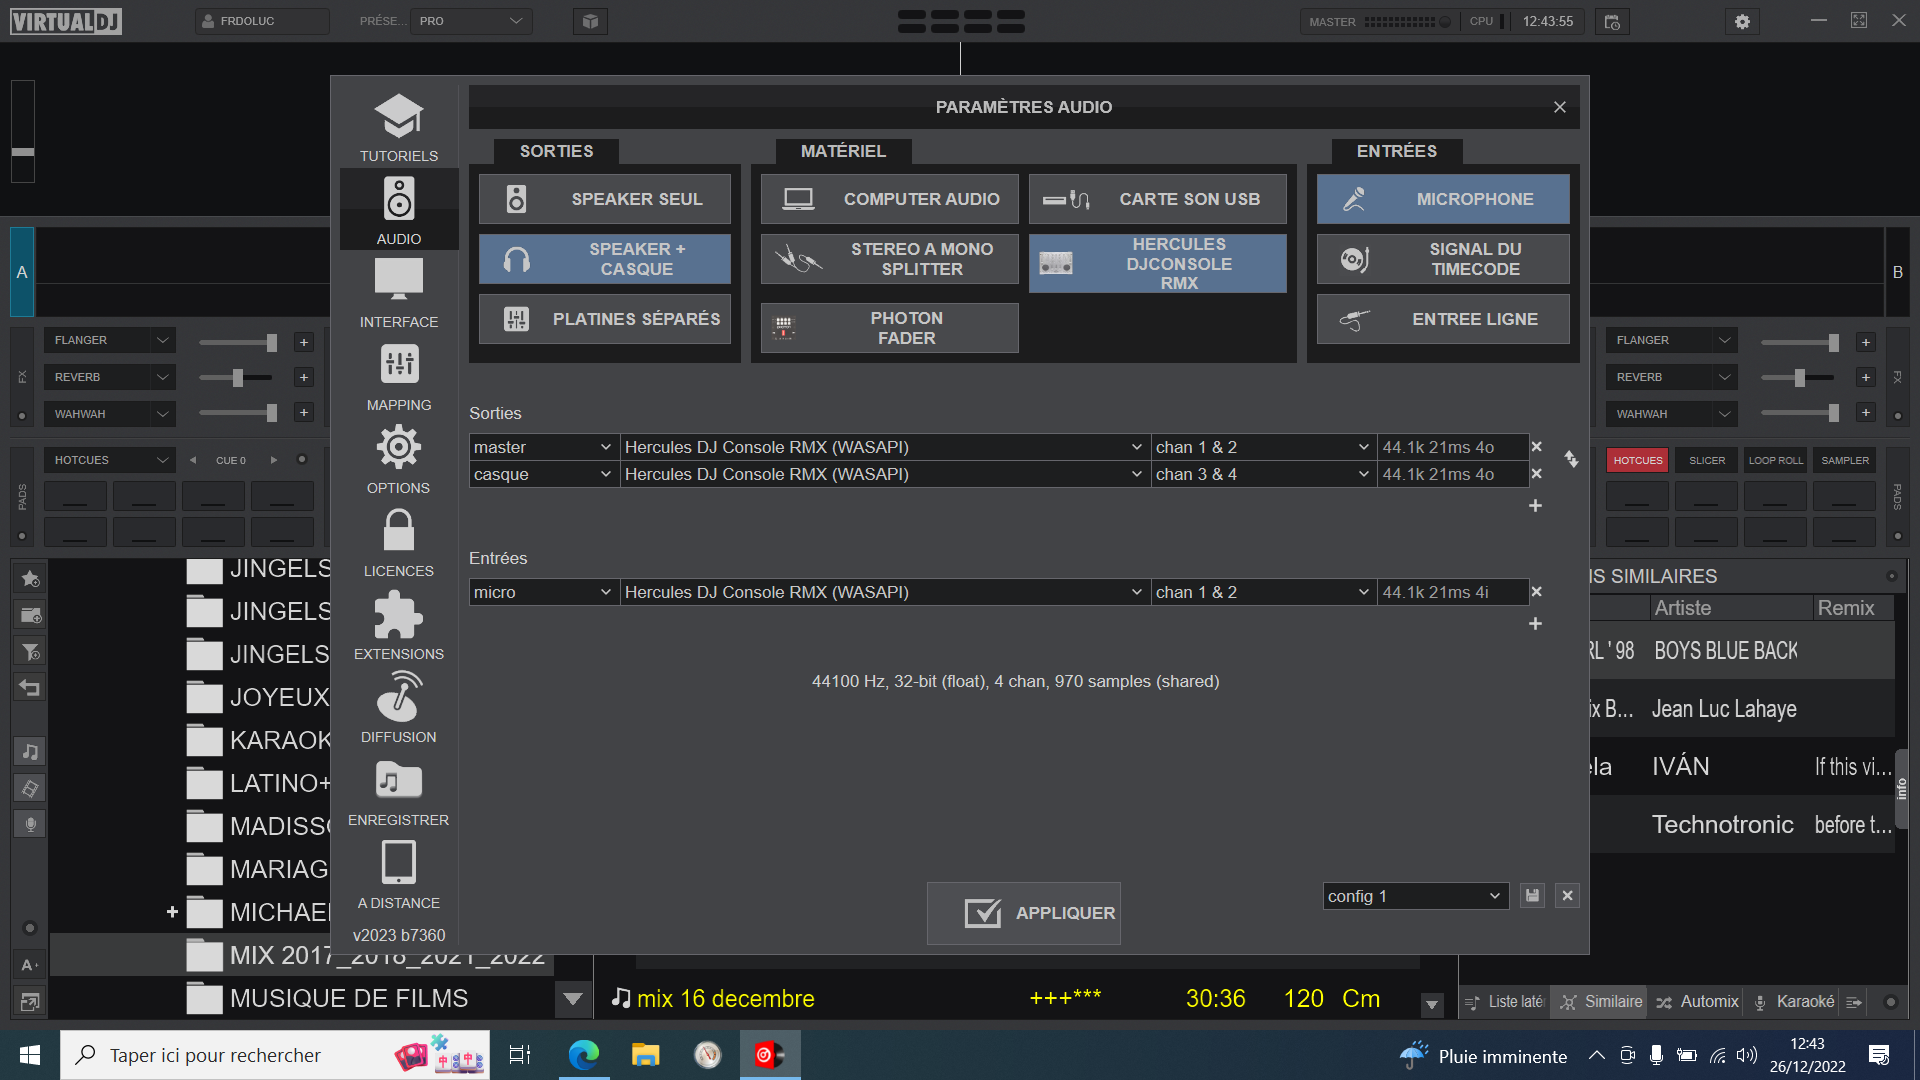
Task: Select right deck SAMPLER pad mode
Action: point(1845,460)
